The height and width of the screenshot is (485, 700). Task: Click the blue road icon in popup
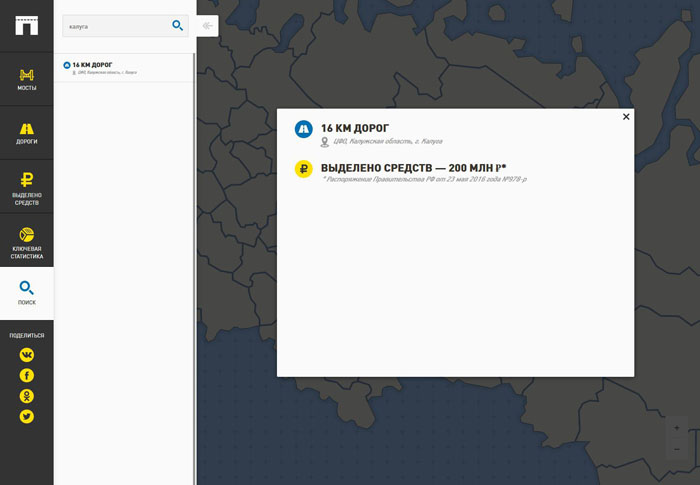[x=303, y=129]
